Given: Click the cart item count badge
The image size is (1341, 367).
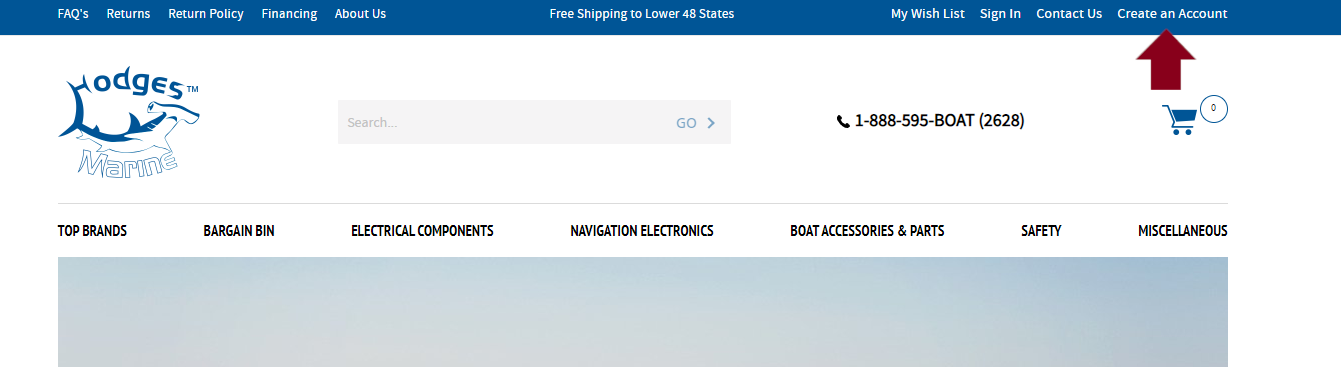Looking at the screenshot, I should coord(1214,108).
